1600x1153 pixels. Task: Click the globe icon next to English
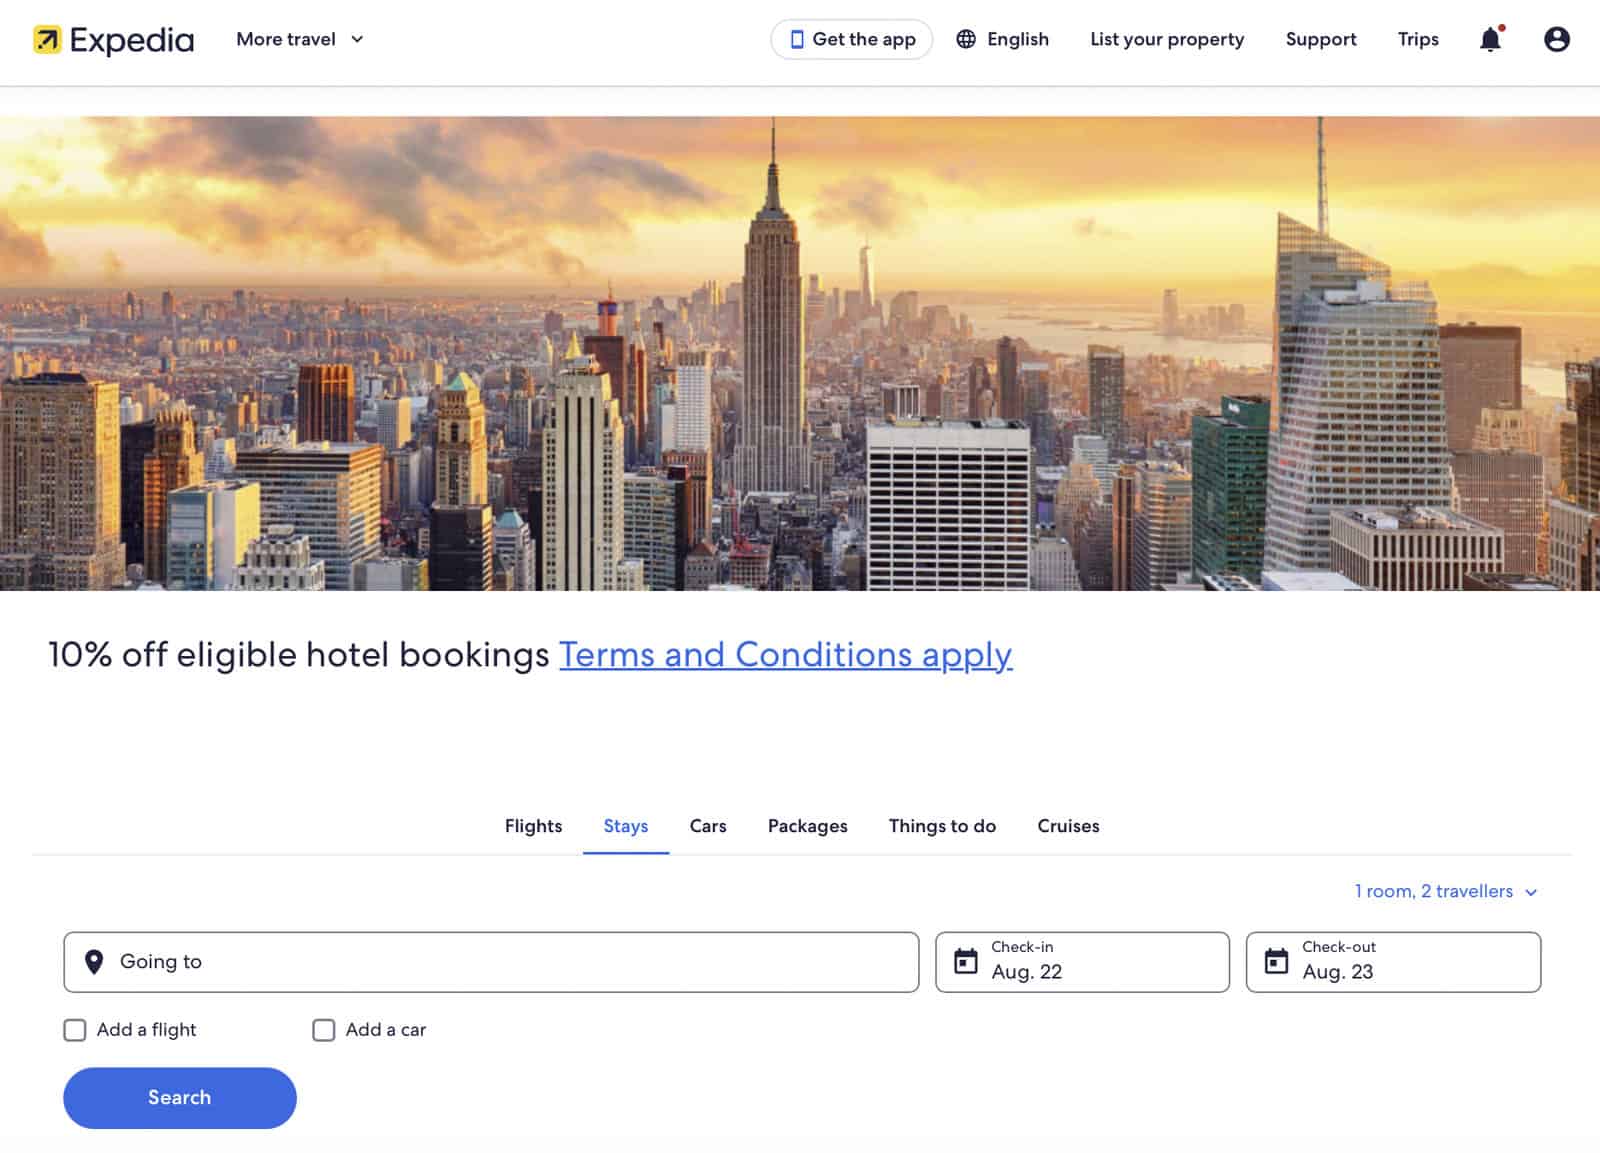point(965,39)
